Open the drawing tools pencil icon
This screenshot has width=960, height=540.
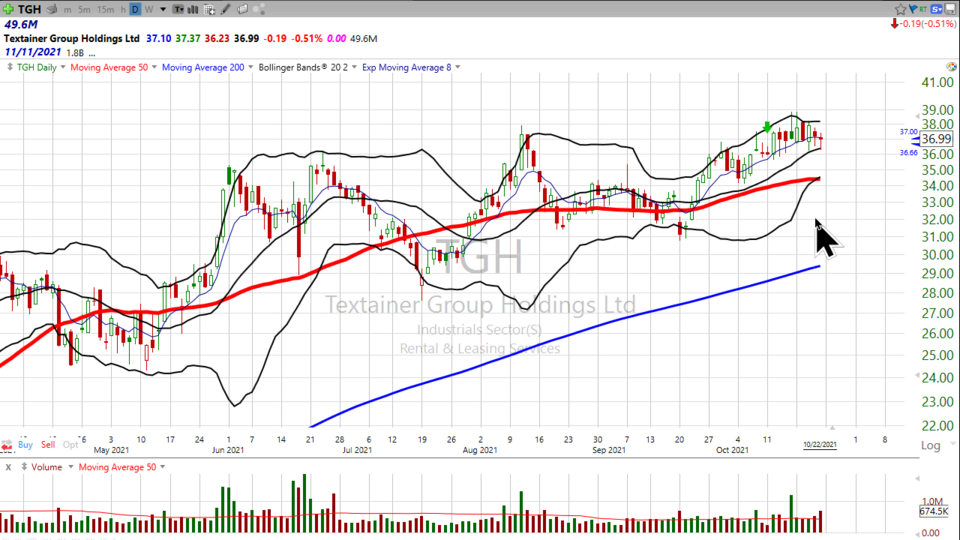227,9
